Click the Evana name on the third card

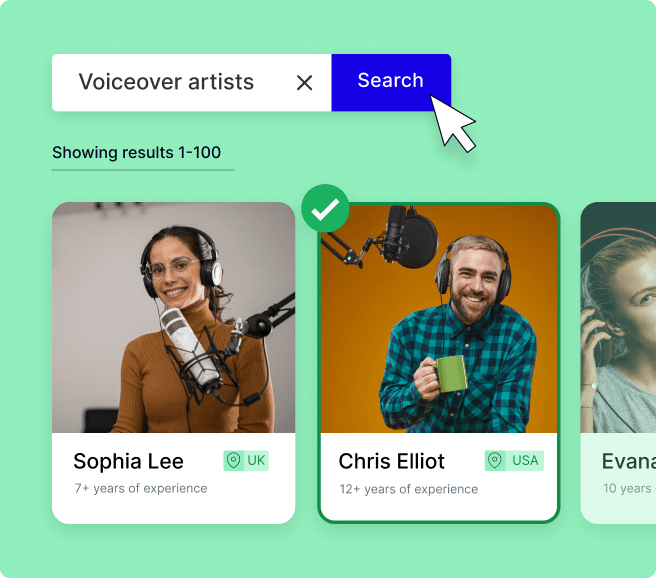click(629, 461)
